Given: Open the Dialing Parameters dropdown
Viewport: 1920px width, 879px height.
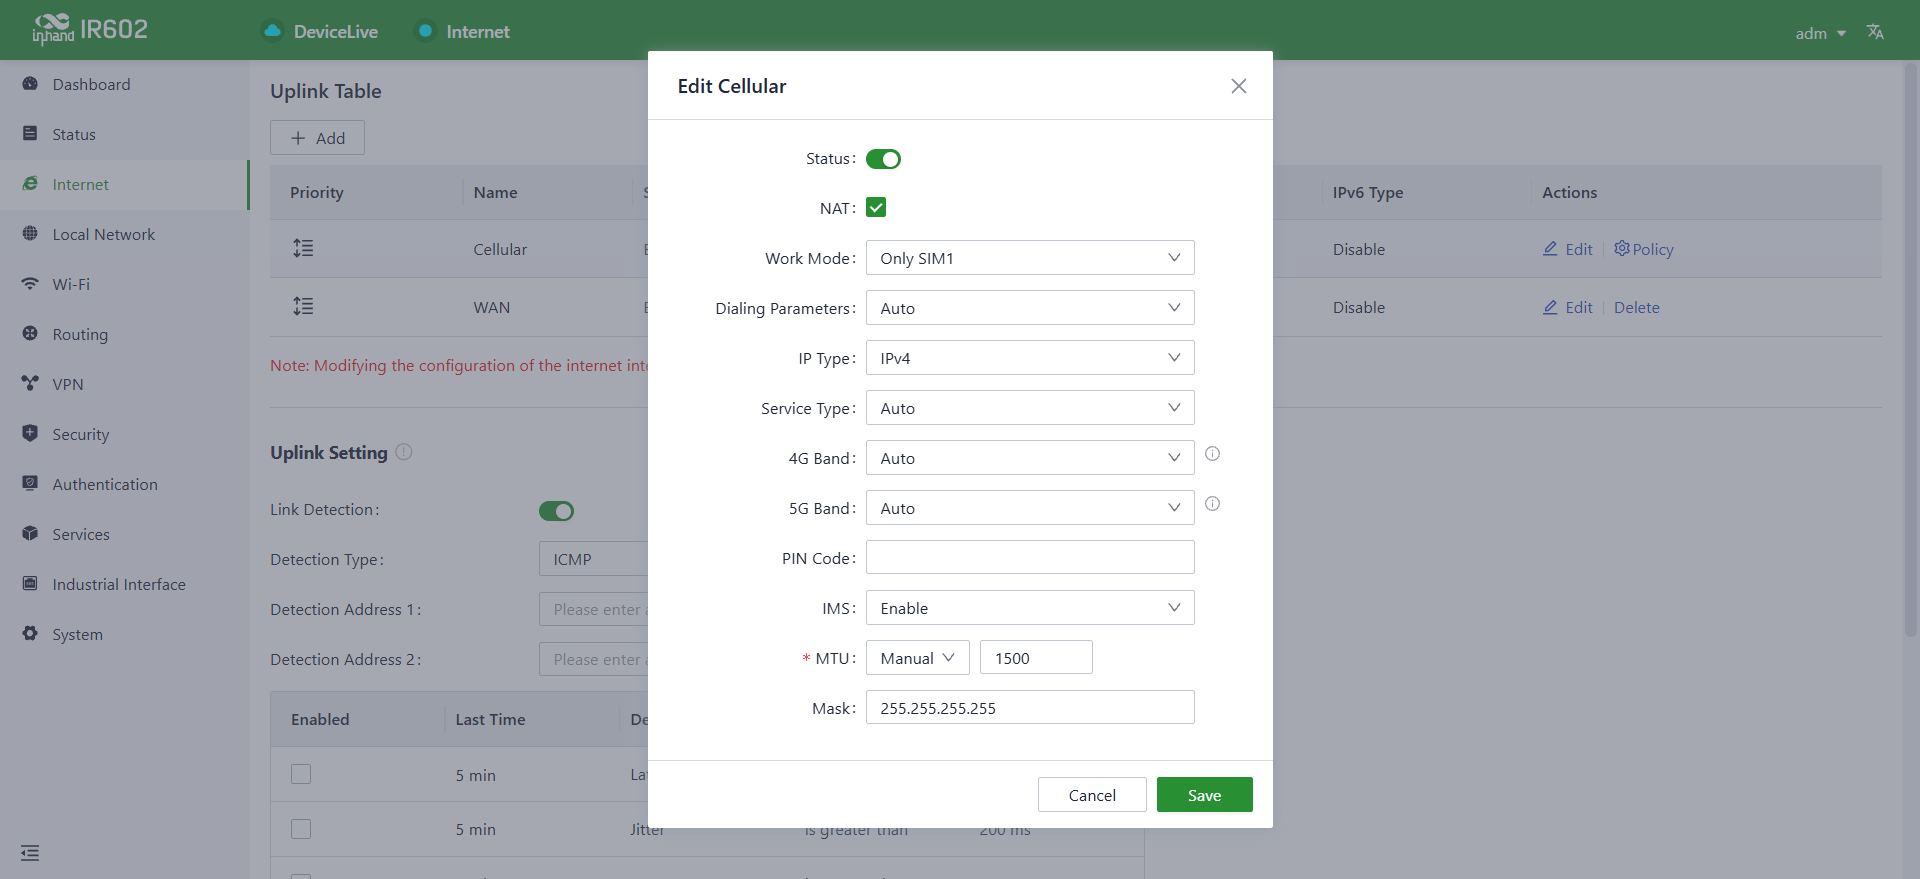Looking at the screenshot, I should pos(1030,308).
